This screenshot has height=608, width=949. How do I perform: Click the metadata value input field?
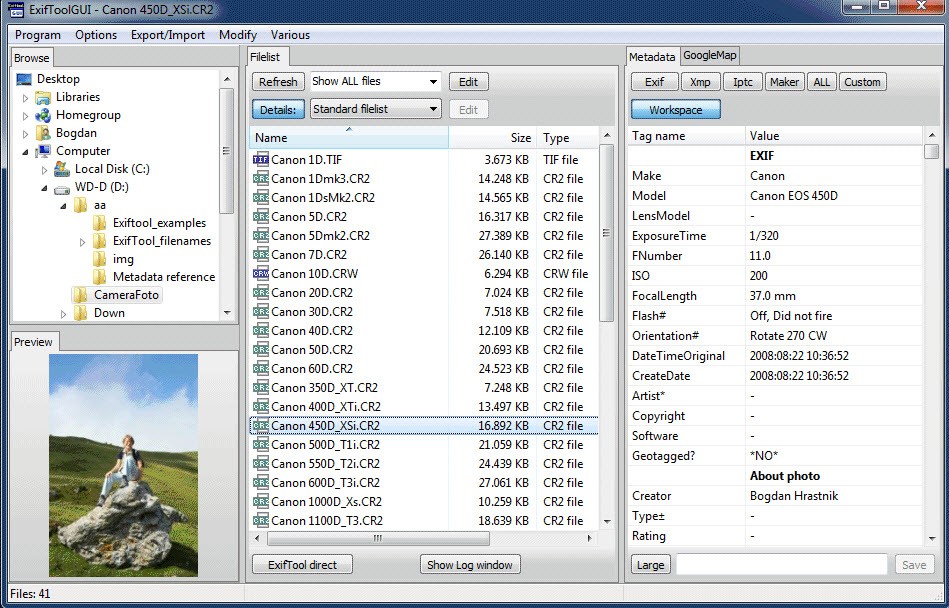coord(781,564)
